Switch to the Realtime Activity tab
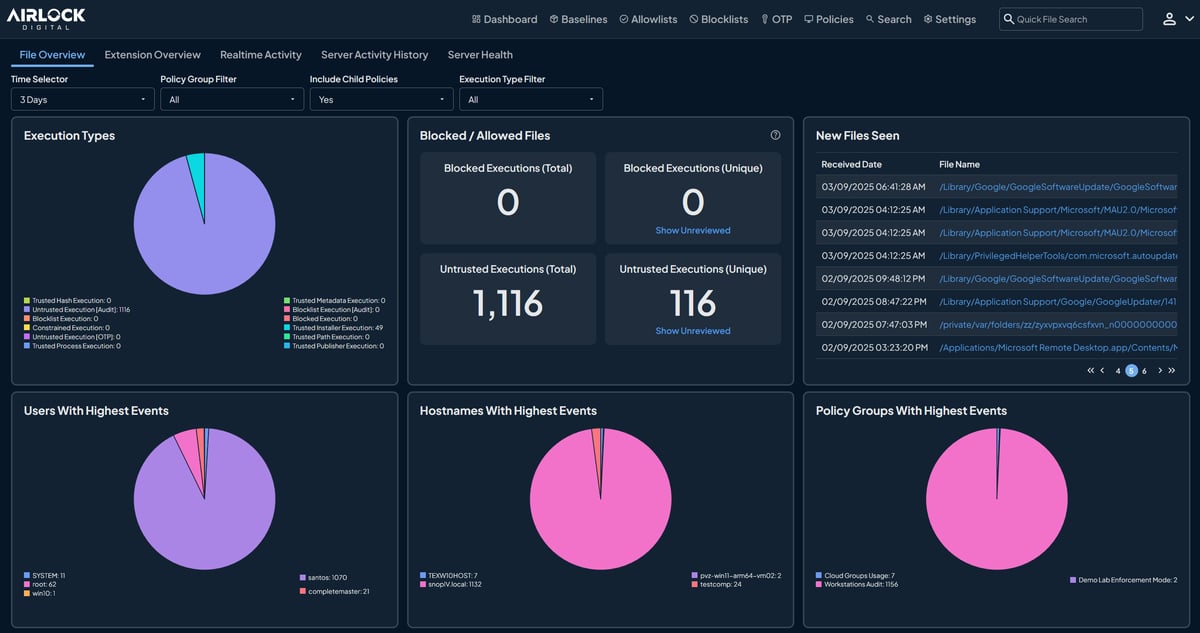1200x633 pixels. point(261,54)
